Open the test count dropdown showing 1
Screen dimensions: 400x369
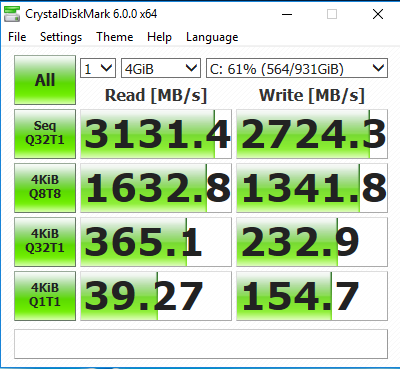point(98,68)
